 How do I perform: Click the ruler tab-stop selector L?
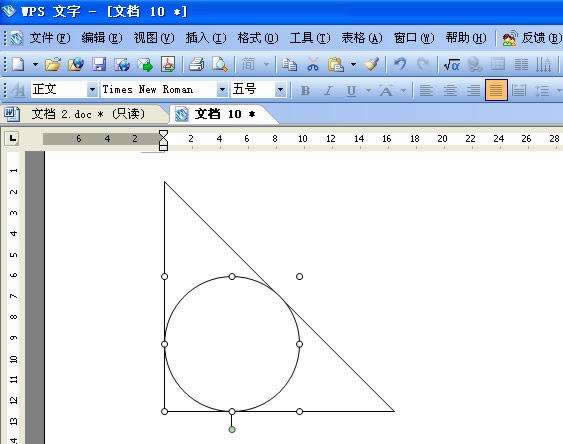(x=13, y=138)
